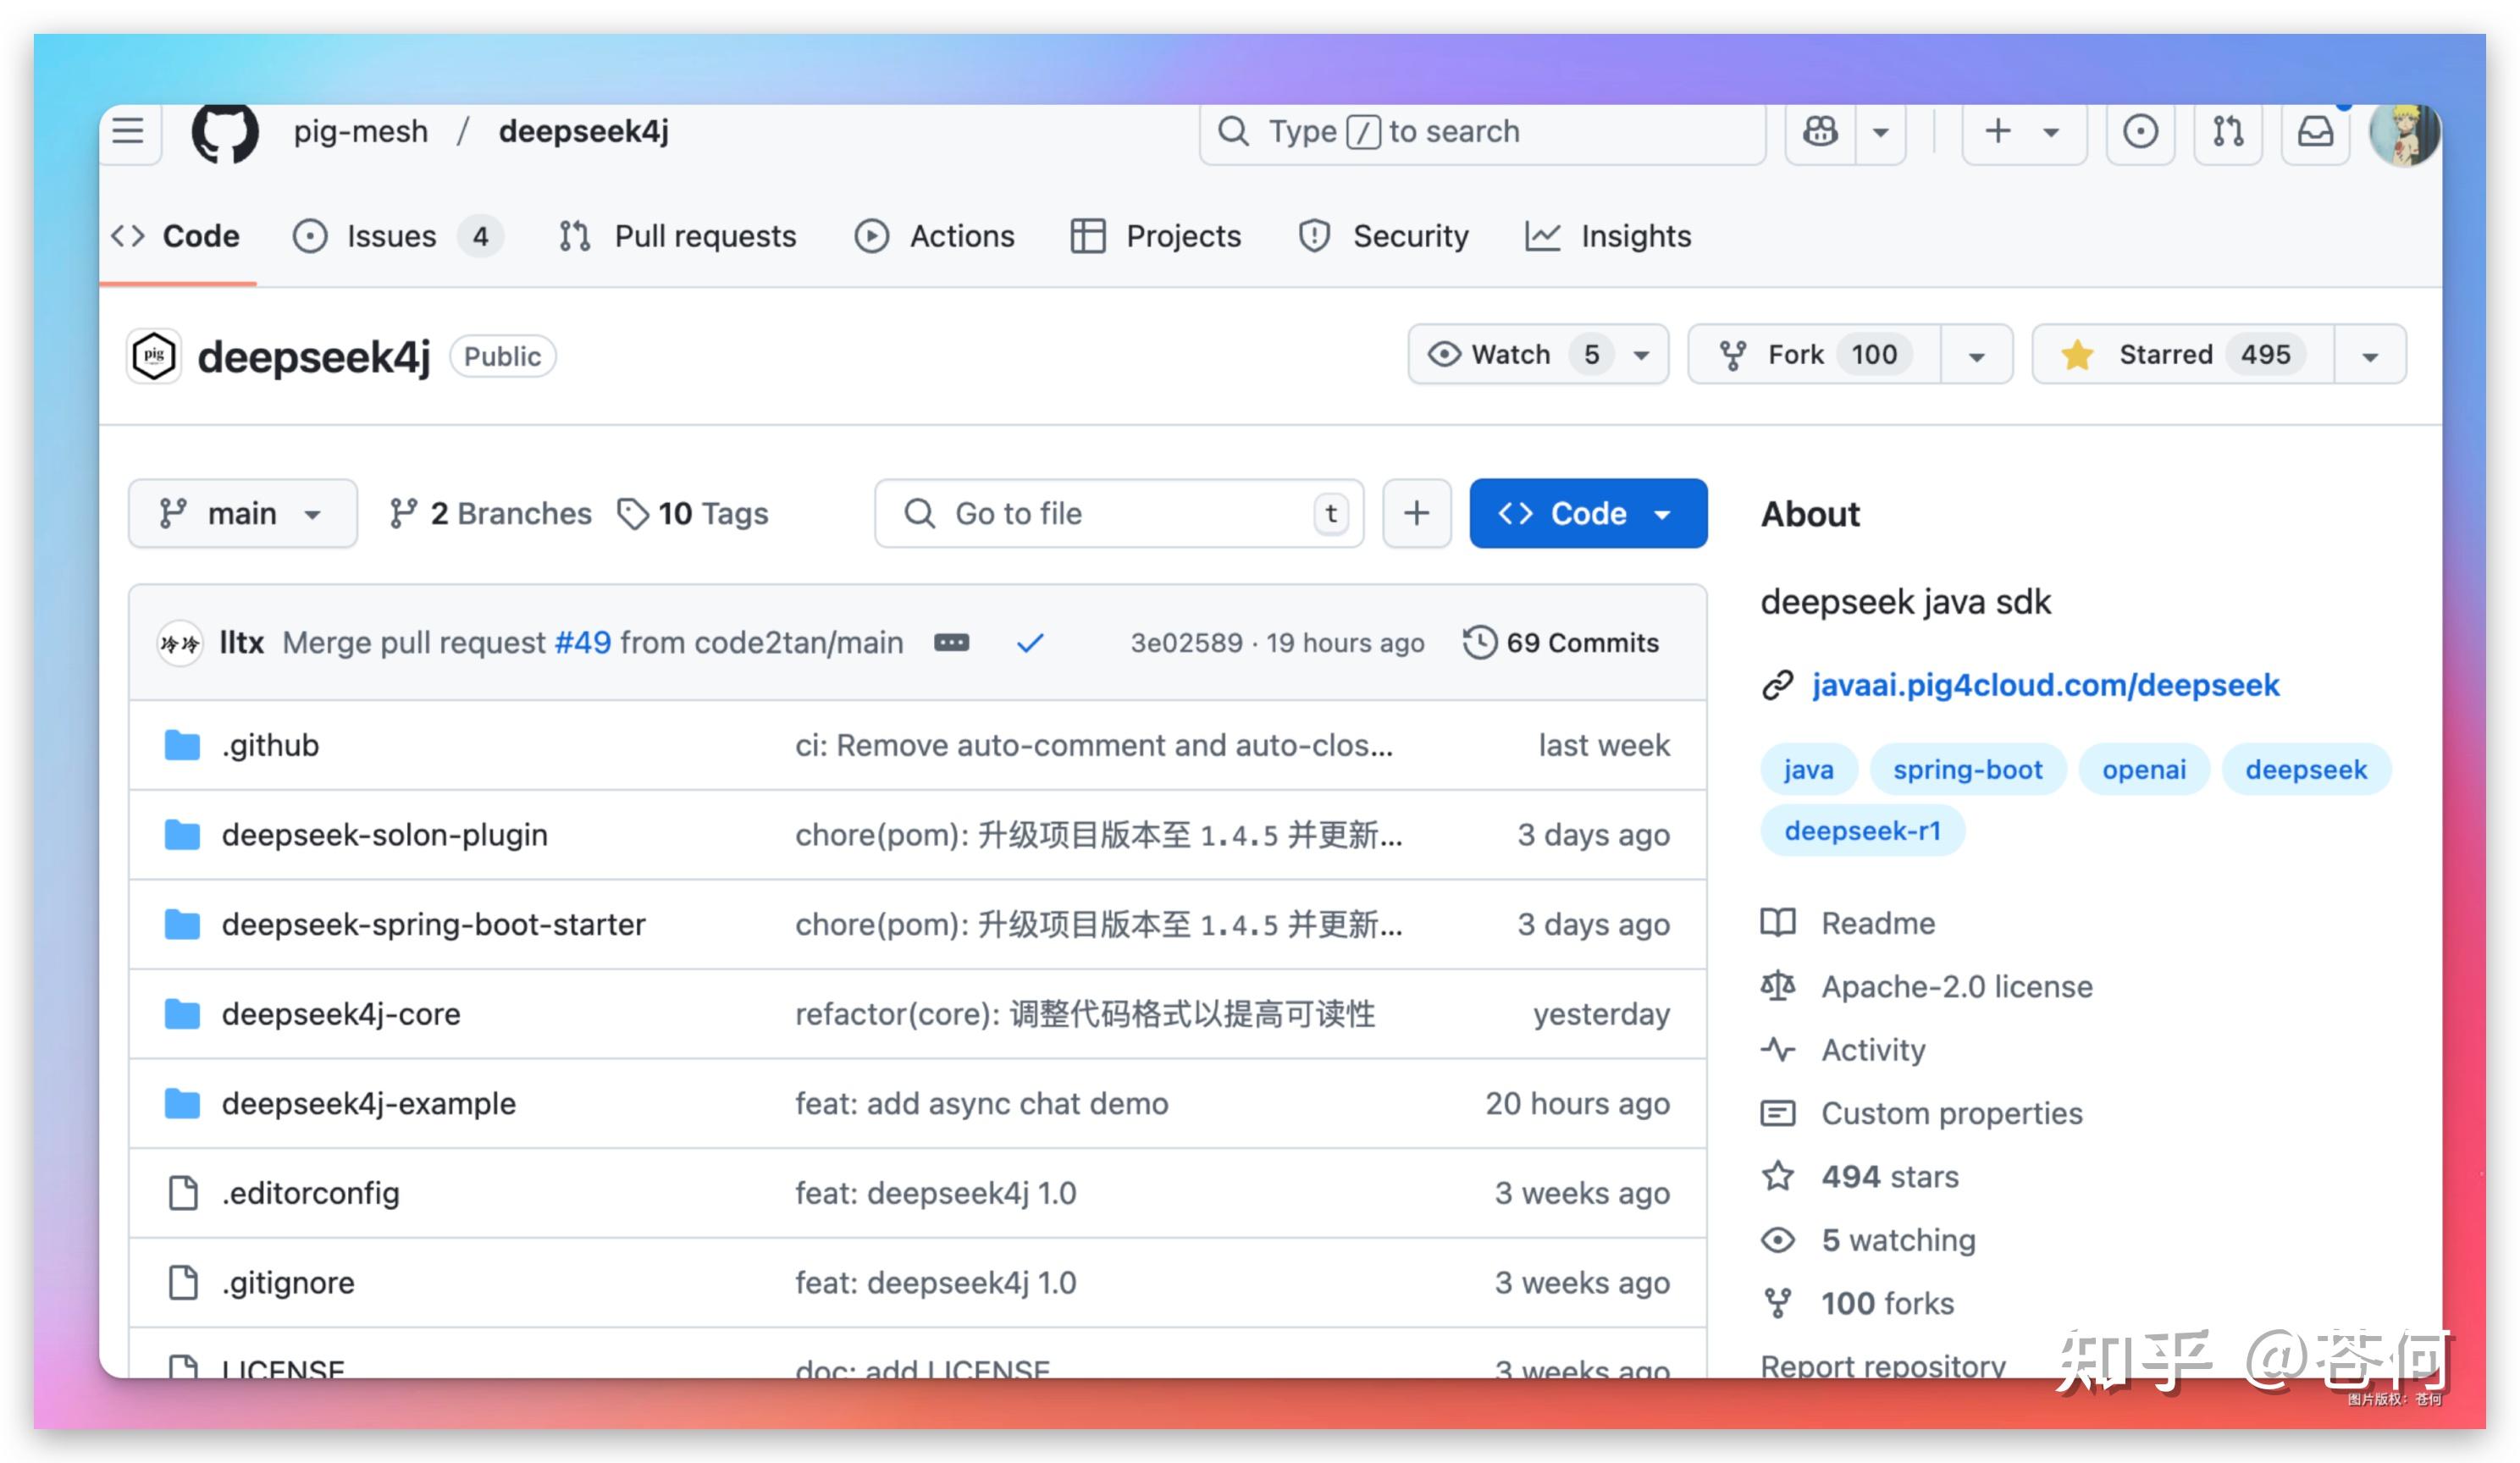Open the notifications inbox
Image resolution: width=2520 pixels, height=1463 pixels.
[2315, 131]
